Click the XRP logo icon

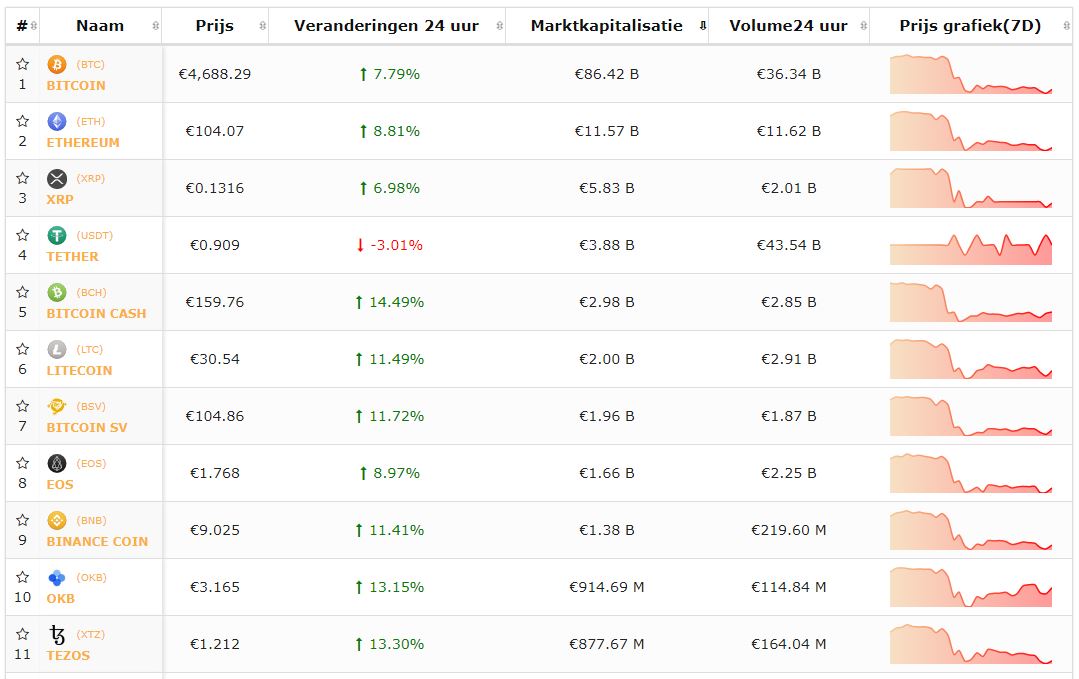(57, 179)
